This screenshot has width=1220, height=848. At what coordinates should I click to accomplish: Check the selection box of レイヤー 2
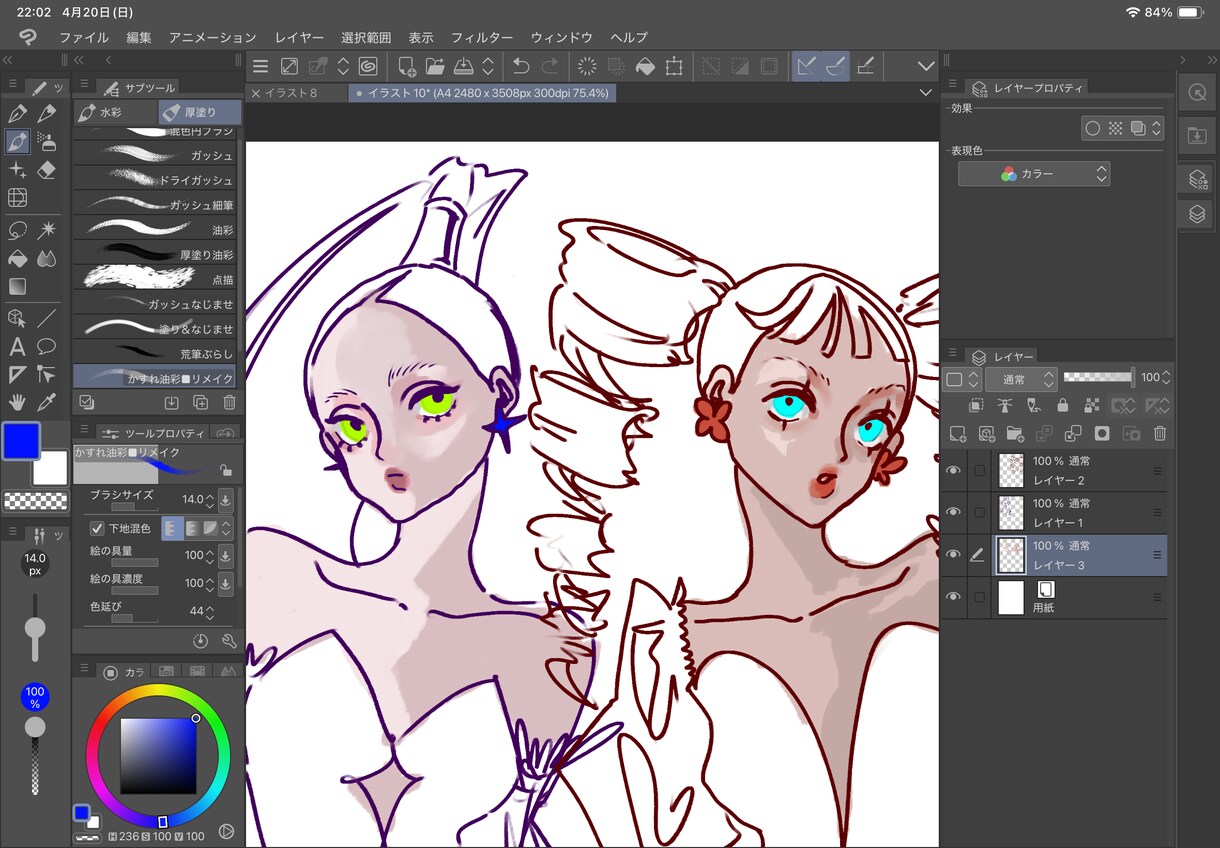coord(980,470)
